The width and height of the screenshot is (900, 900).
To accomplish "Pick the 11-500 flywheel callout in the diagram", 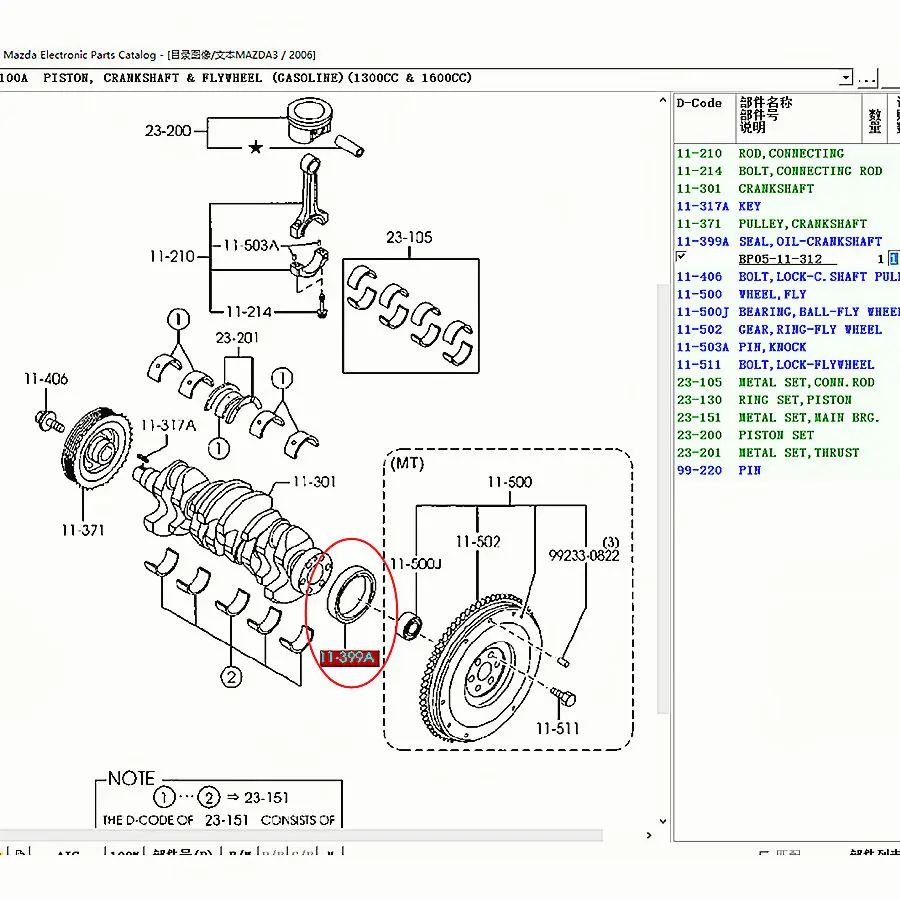I will [509, 482].
